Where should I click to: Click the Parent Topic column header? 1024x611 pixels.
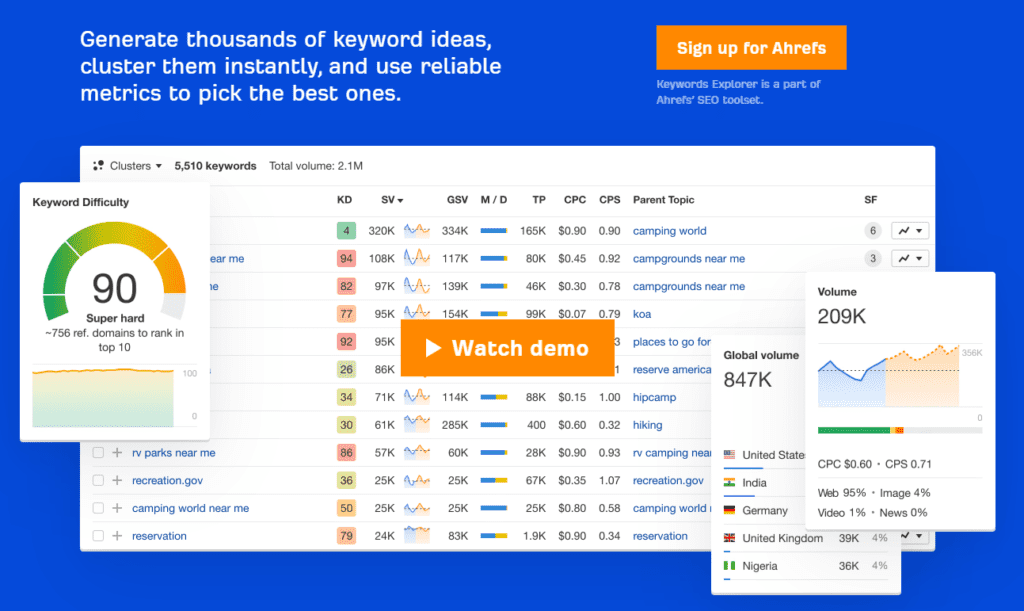(x=663, y=200)
